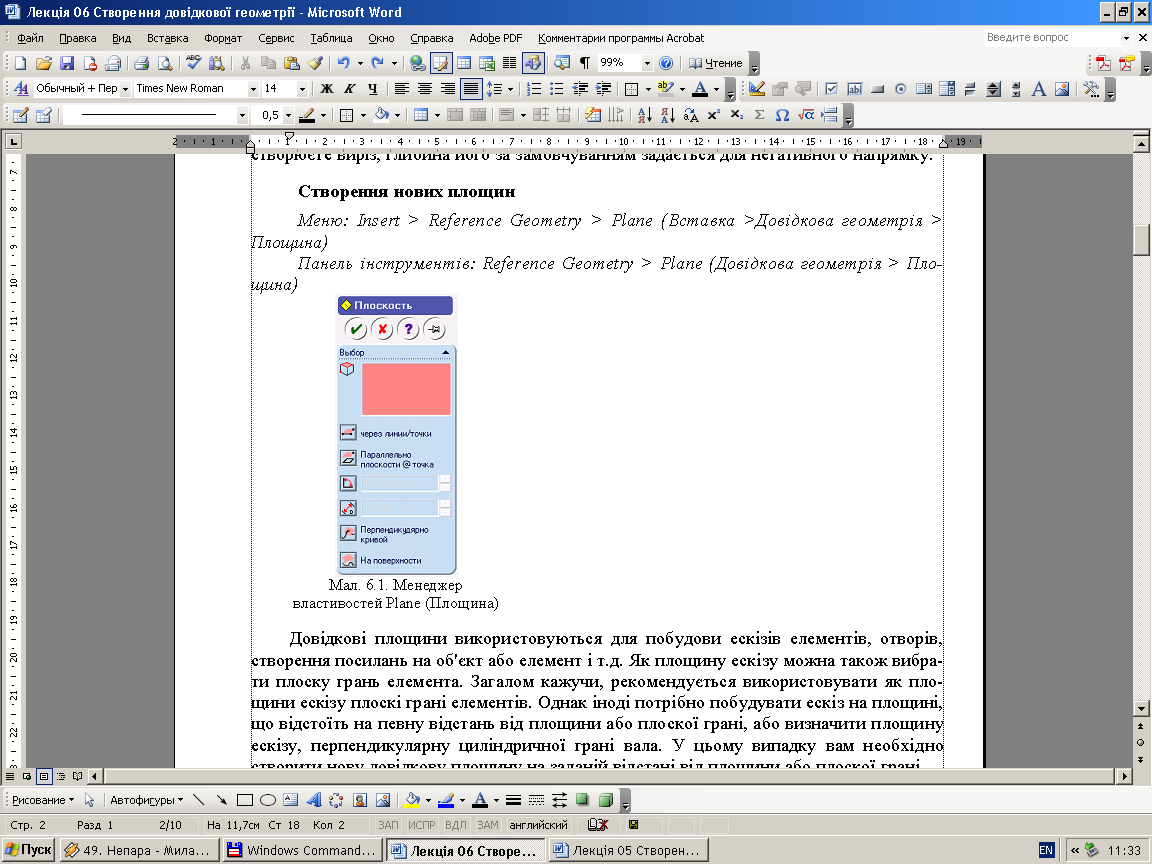The height and width of the screenshot is (864, 1152).
Task: Insert a symbol using the Omega icon
Action: [782, 115]
